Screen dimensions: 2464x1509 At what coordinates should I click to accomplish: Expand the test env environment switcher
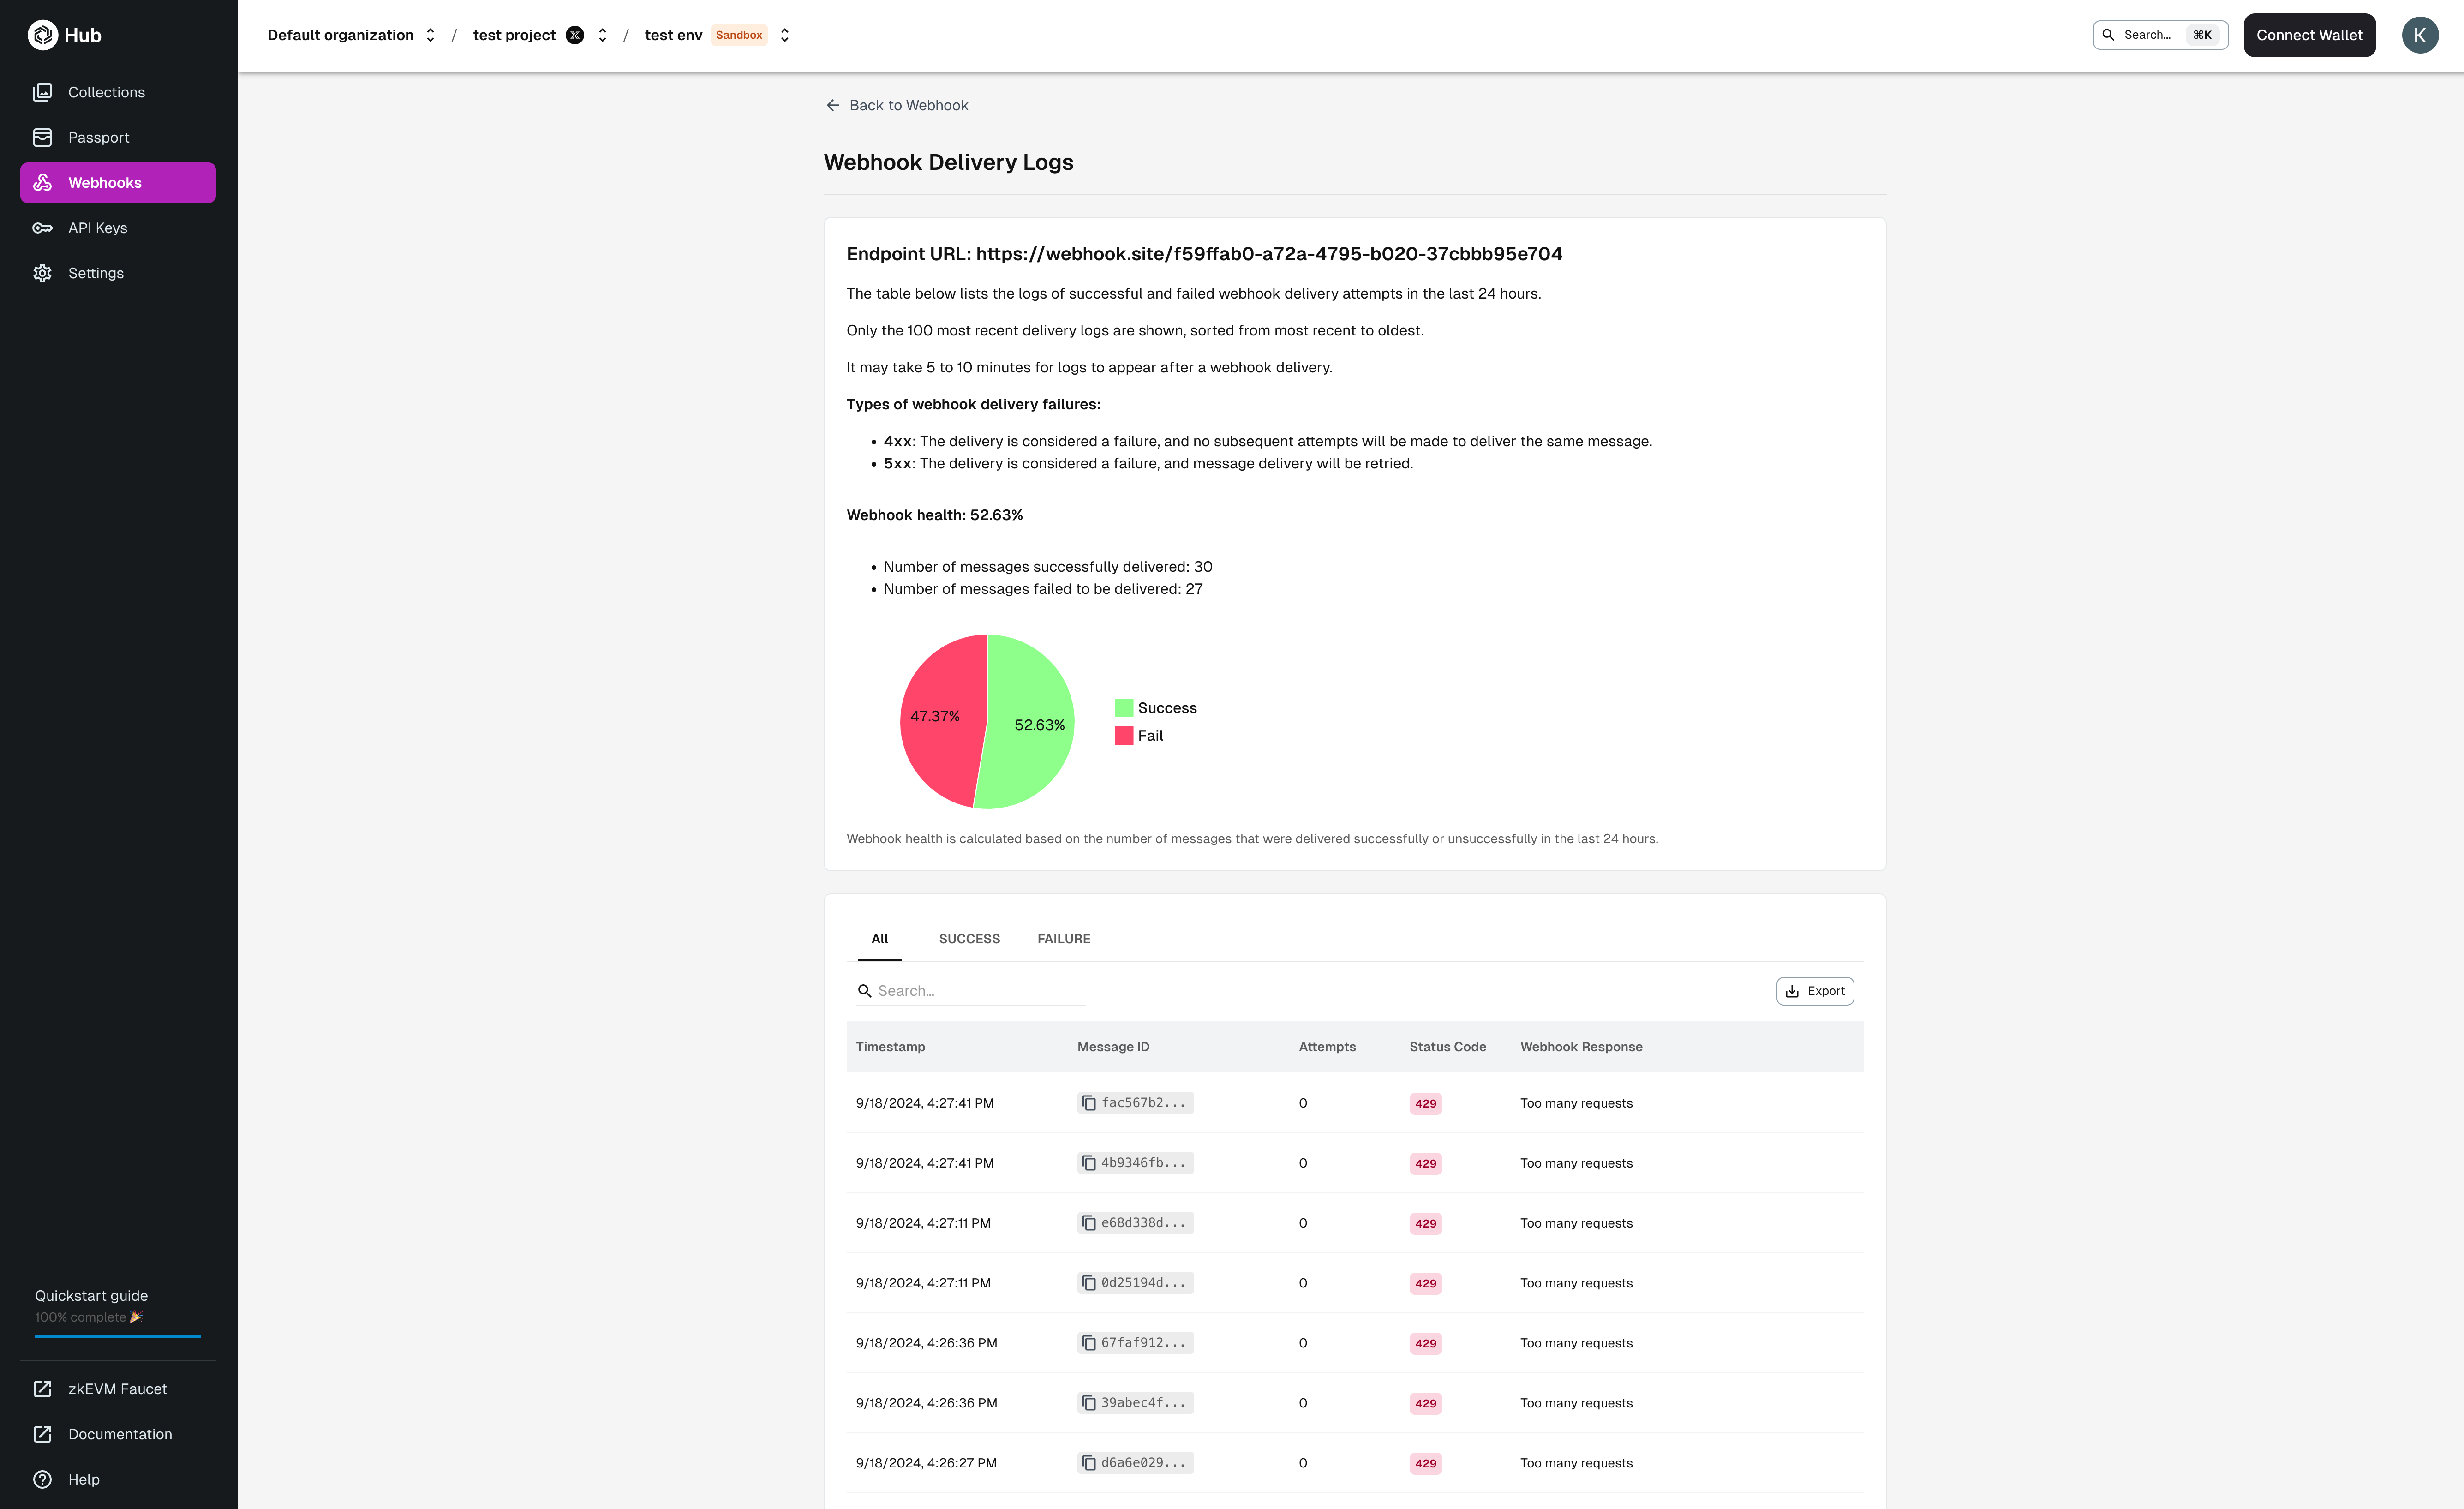point(784,34)
